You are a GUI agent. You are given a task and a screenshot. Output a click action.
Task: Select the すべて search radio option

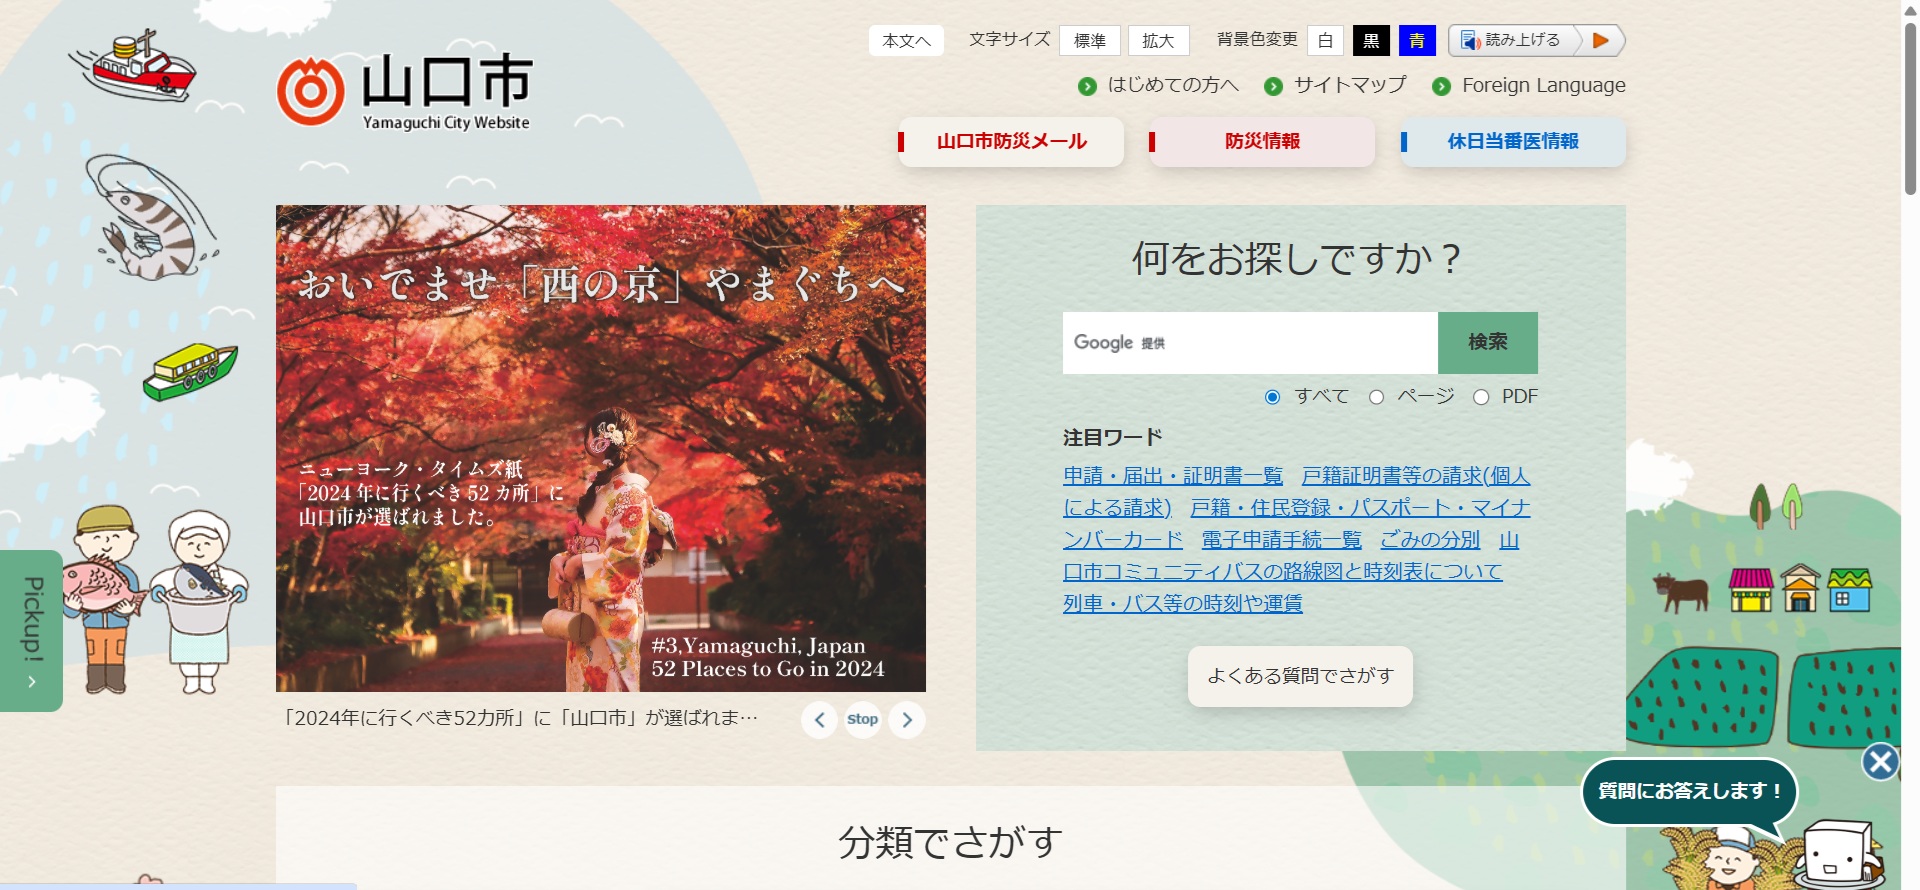tap(1272, 397)
